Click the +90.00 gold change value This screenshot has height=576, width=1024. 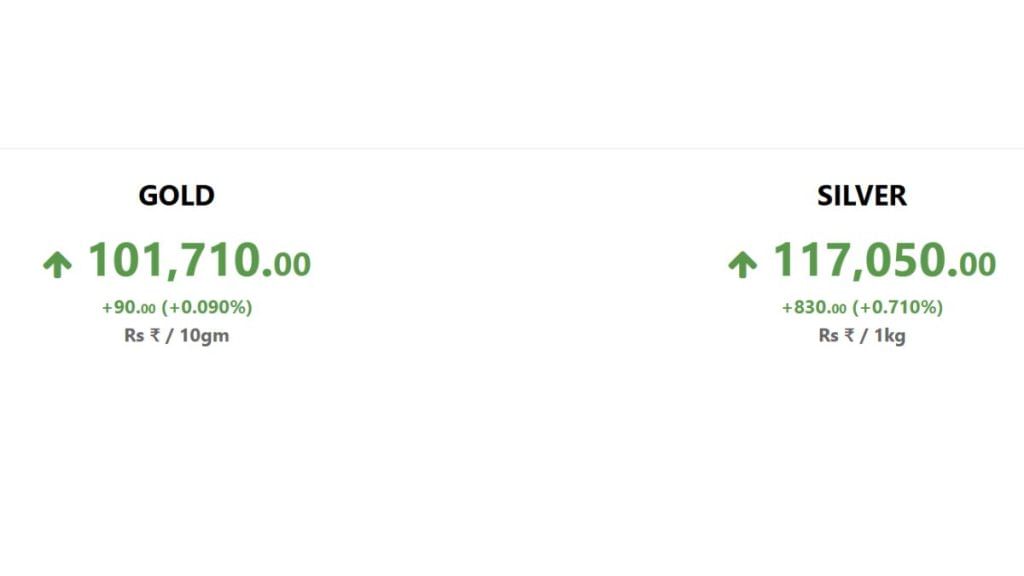129,308
